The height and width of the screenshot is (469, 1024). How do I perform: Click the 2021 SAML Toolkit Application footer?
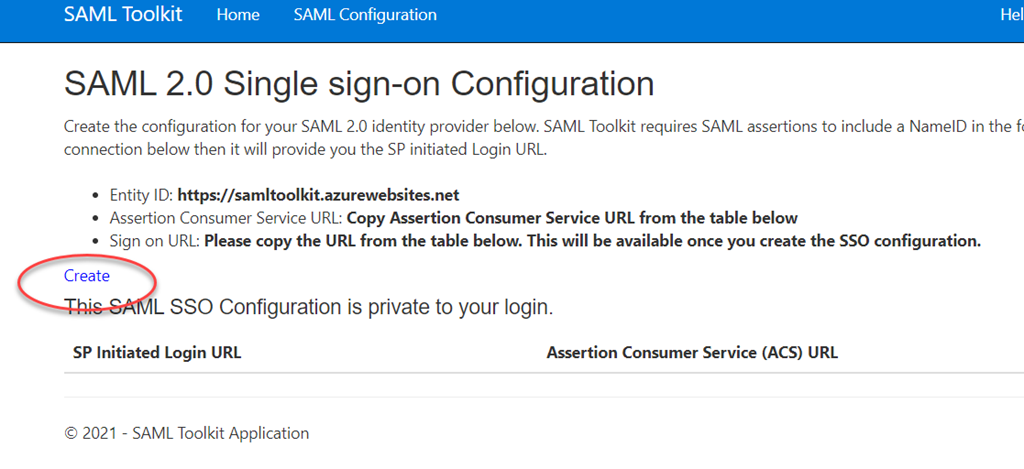pos(187,433)
